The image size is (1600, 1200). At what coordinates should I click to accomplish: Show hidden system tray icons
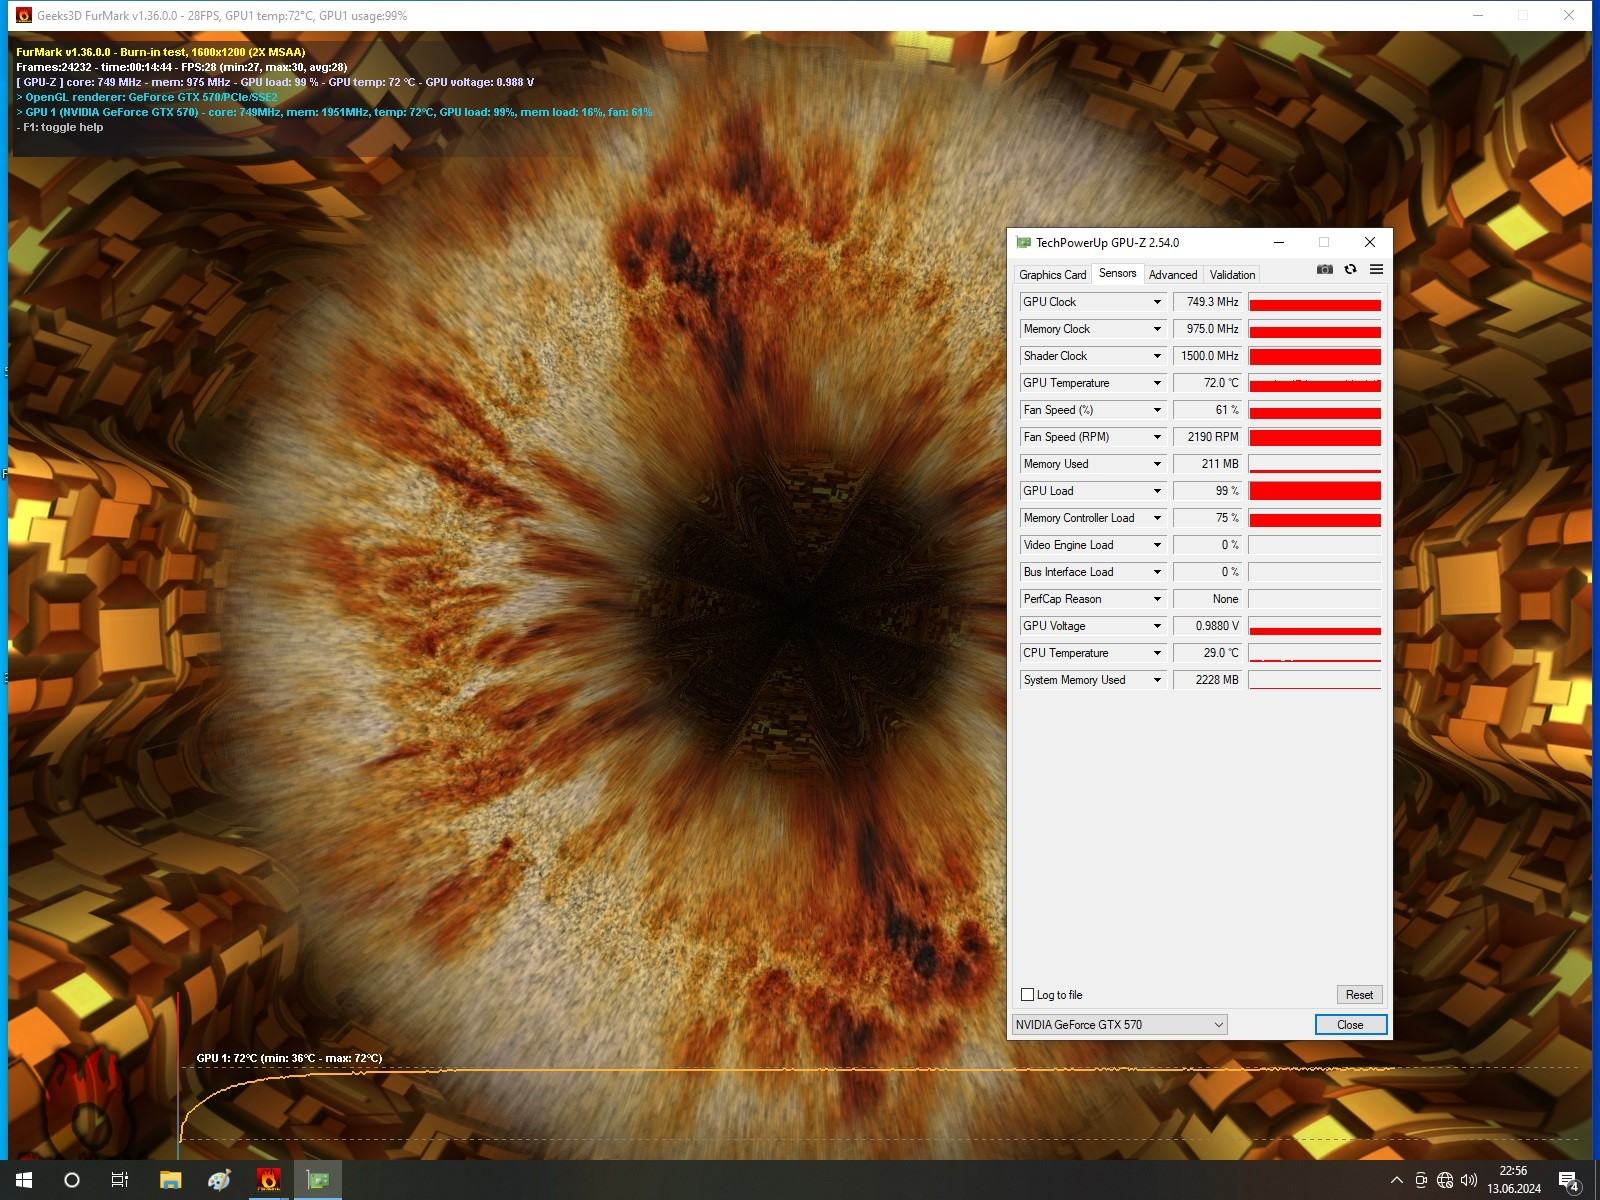(x=1397, y=1180)
